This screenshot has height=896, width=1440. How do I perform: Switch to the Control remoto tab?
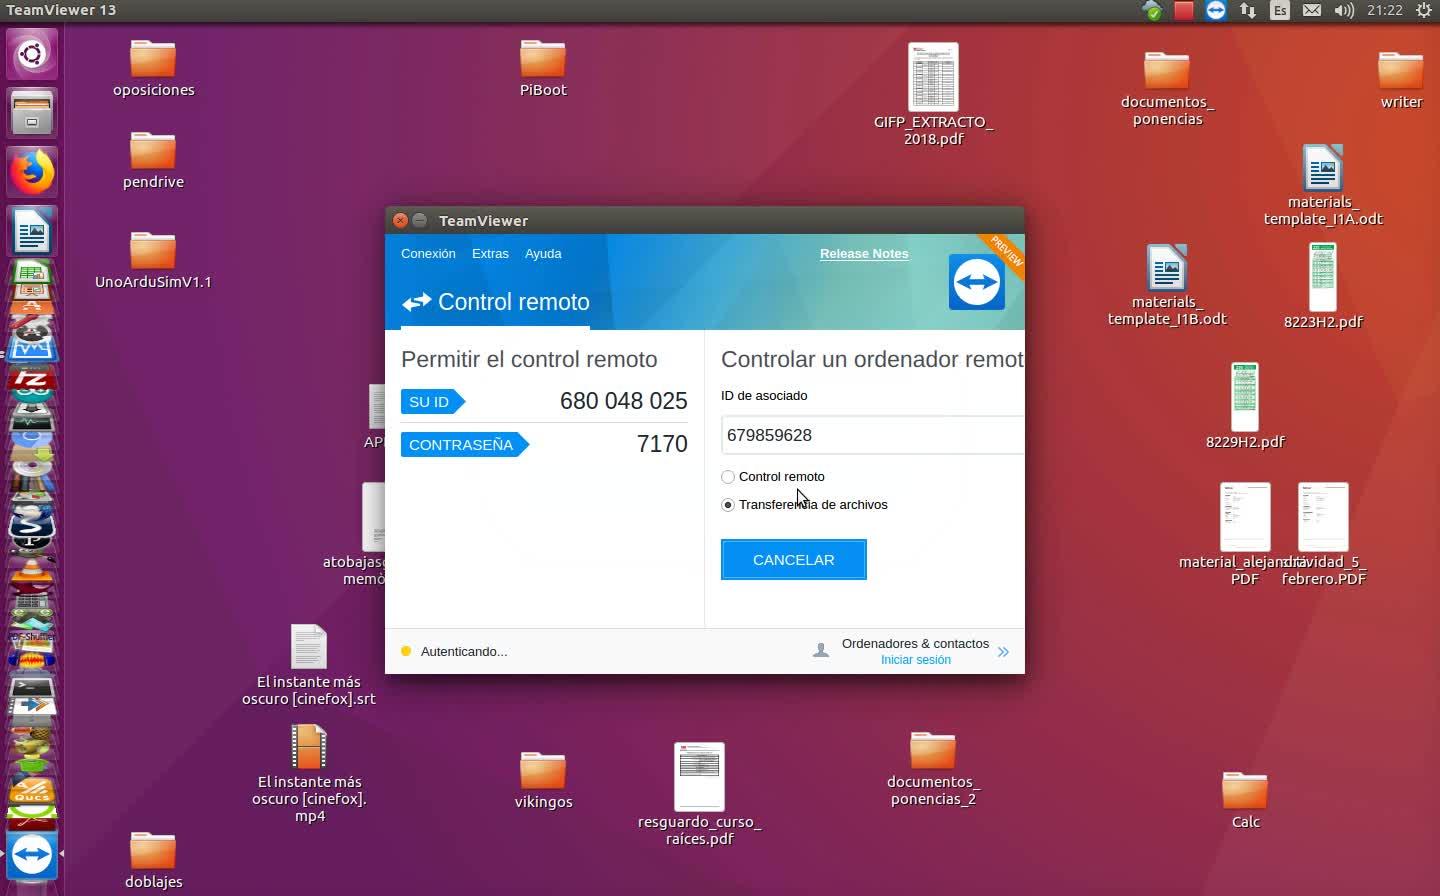tap(495, 302)
